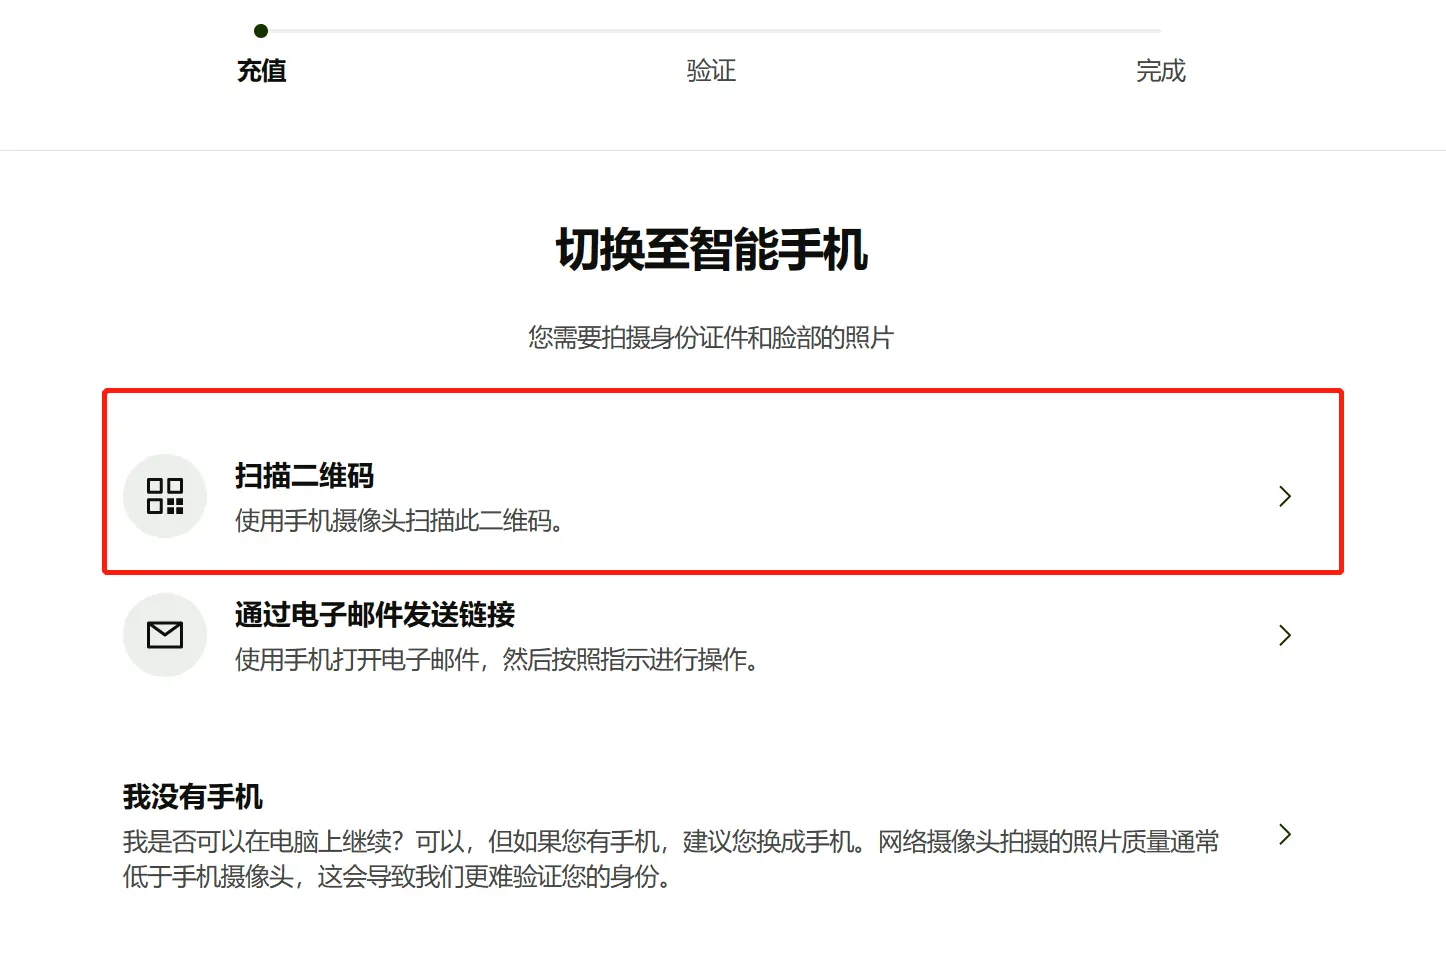Click the QR code grid icon
This screenshot has width=1446, height=972.
(x=165, y=496)
